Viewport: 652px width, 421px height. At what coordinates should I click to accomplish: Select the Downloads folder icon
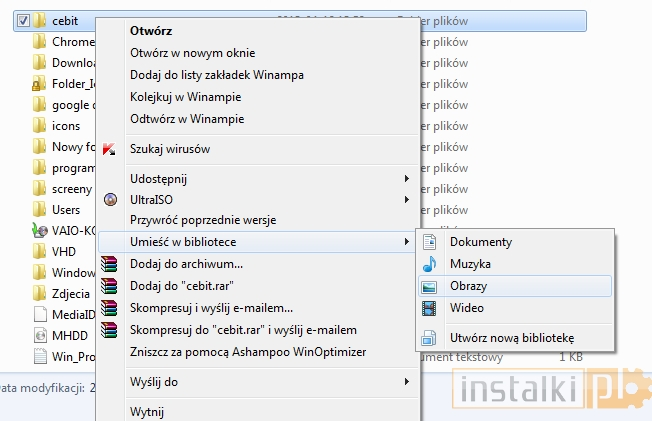point(39,63)
